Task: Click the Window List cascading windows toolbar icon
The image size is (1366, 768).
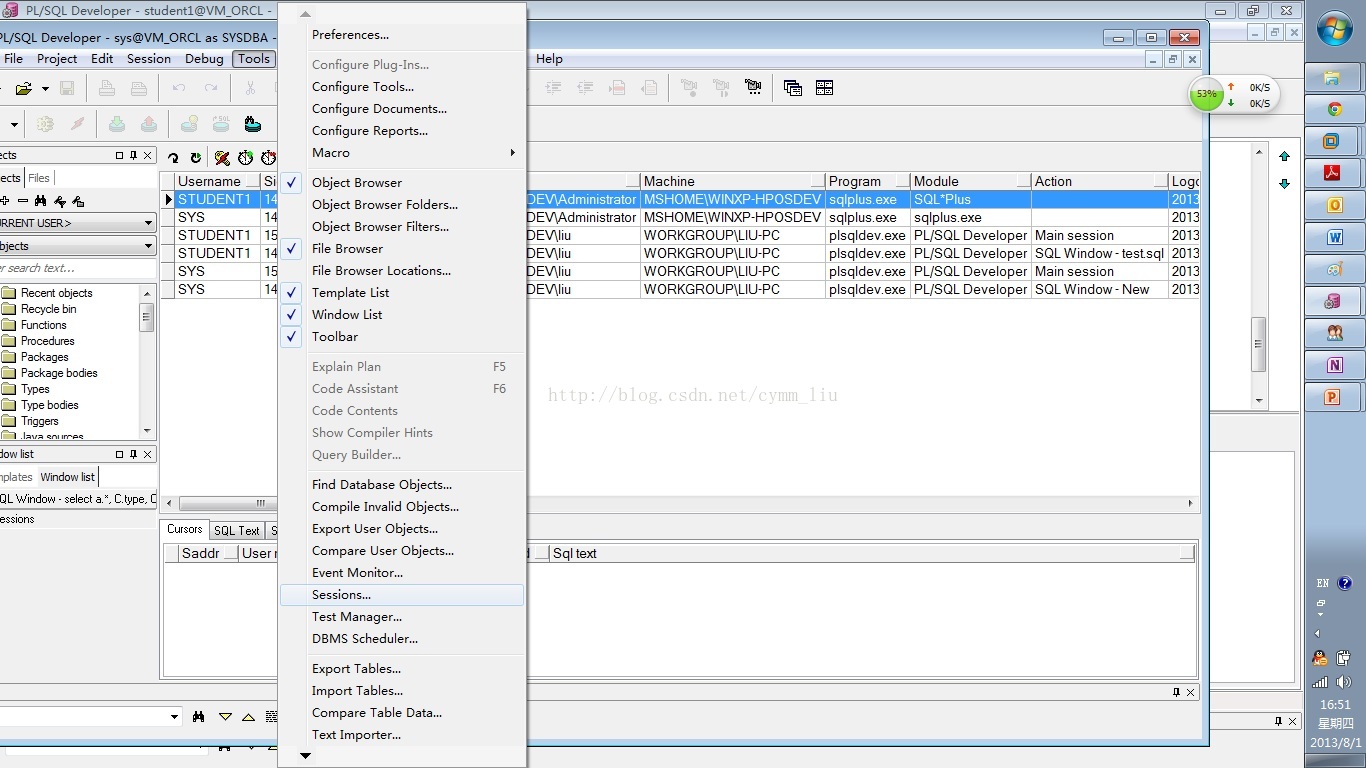Action: (x=793, y=88)
